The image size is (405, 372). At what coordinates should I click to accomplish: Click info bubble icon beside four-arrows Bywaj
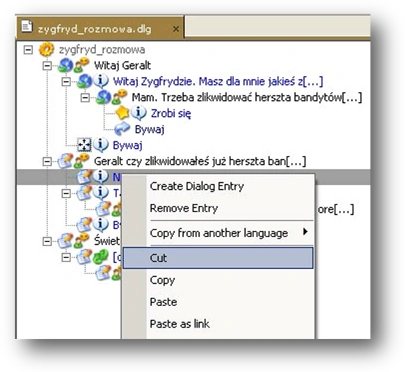[x=100, y=145]
